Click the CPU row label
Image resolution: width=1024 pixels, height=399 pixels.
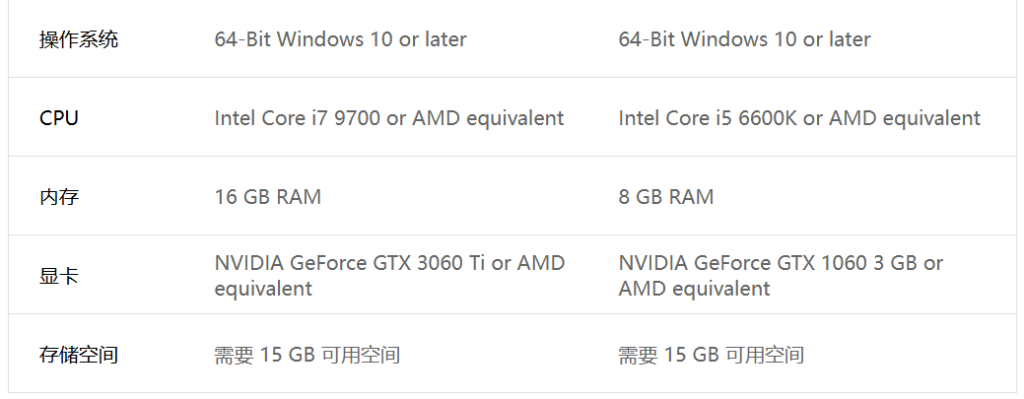tap(59, 118)
